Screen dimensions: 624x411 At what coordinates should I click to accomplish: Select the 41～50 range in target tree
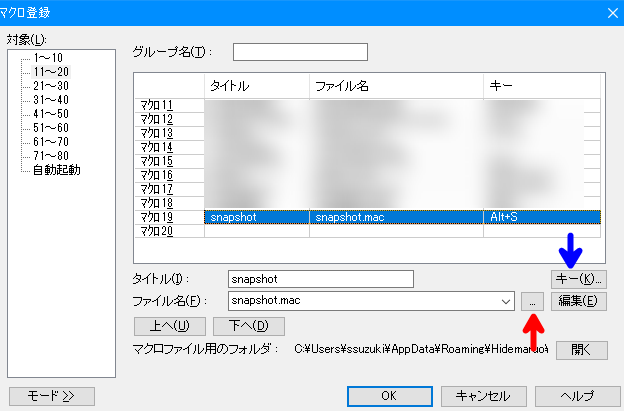click(51, 113)
